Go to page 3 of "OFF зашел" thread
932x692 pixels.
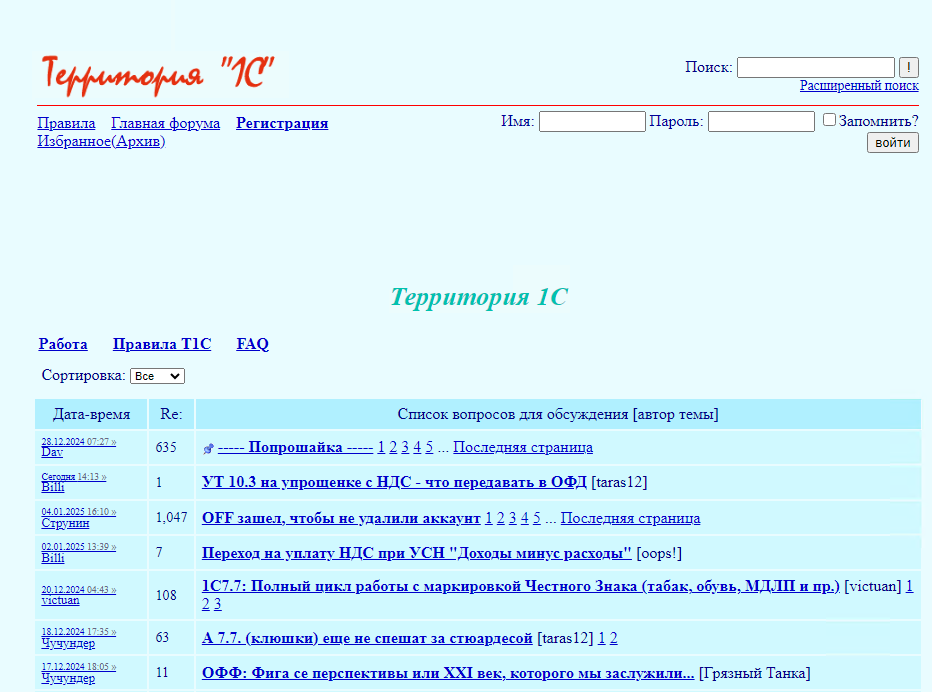(512, 518)
